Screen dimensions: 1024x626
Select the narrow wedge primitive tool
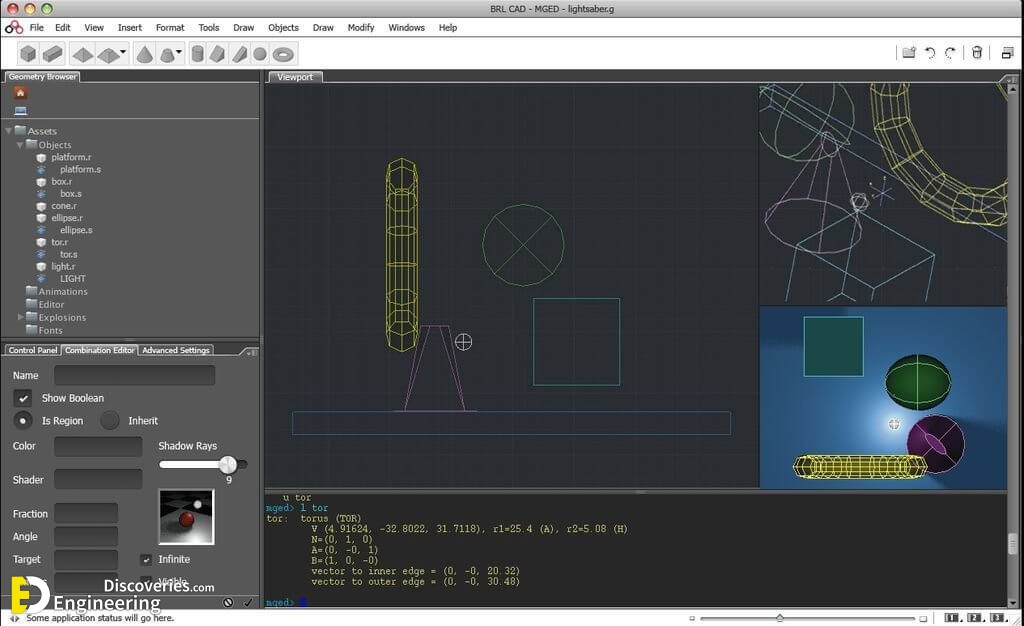[240, 54]
